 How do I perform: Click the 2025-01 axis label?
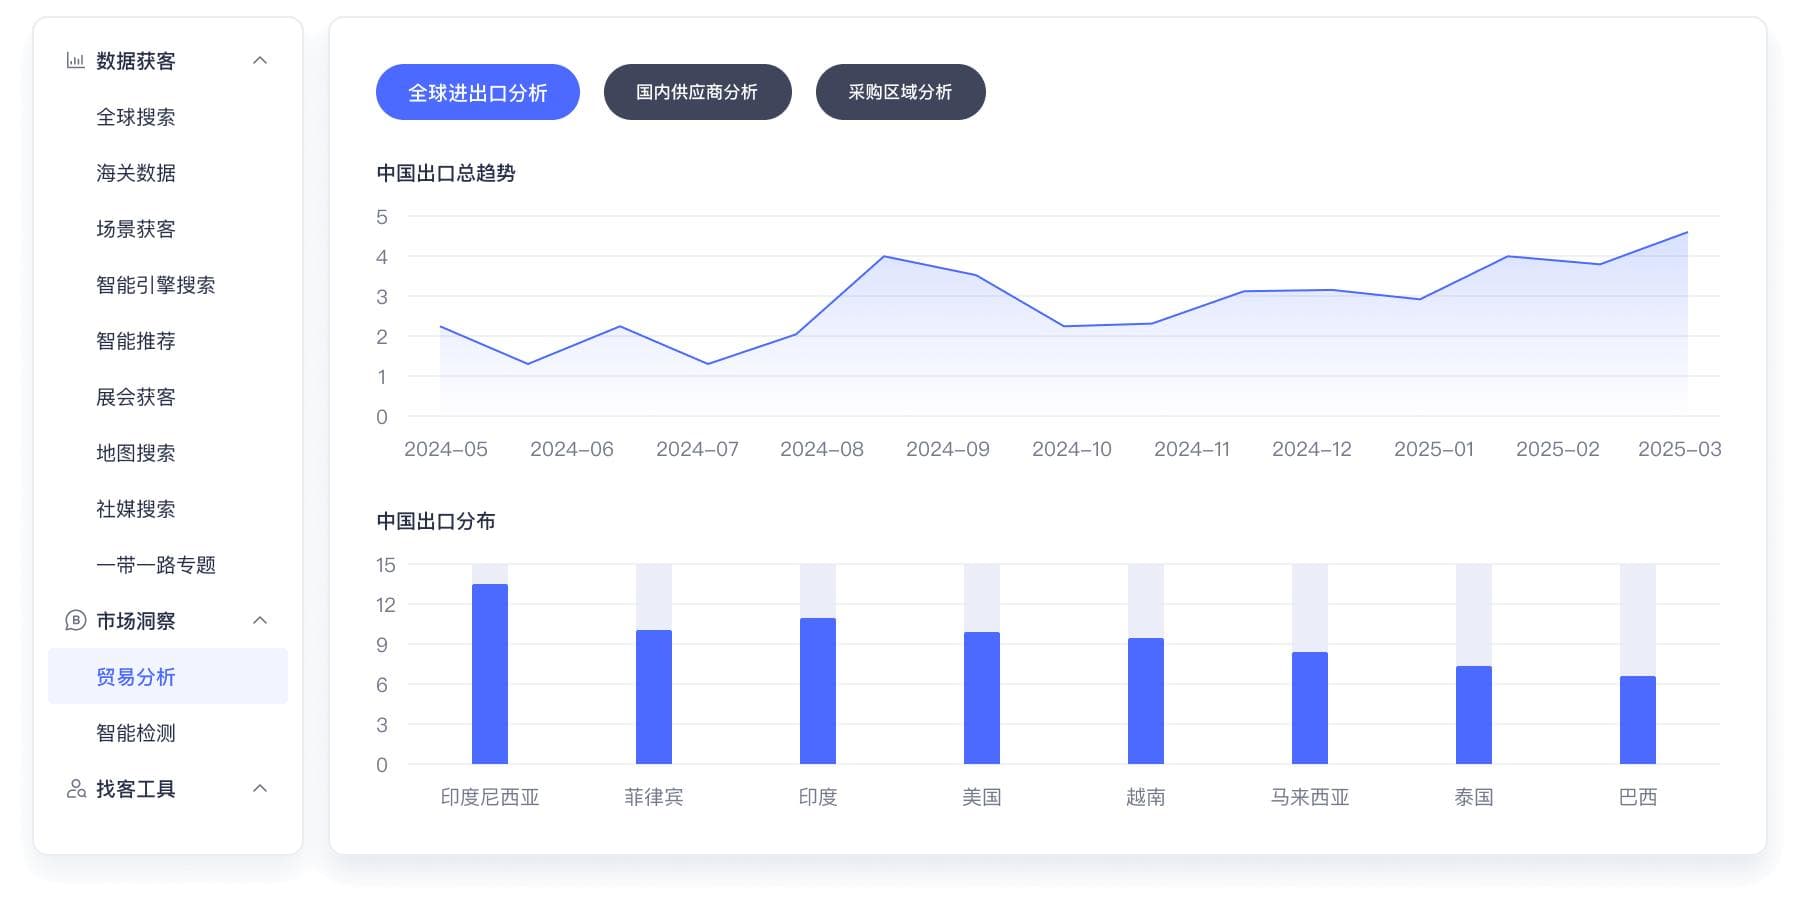coord(1434,449)
